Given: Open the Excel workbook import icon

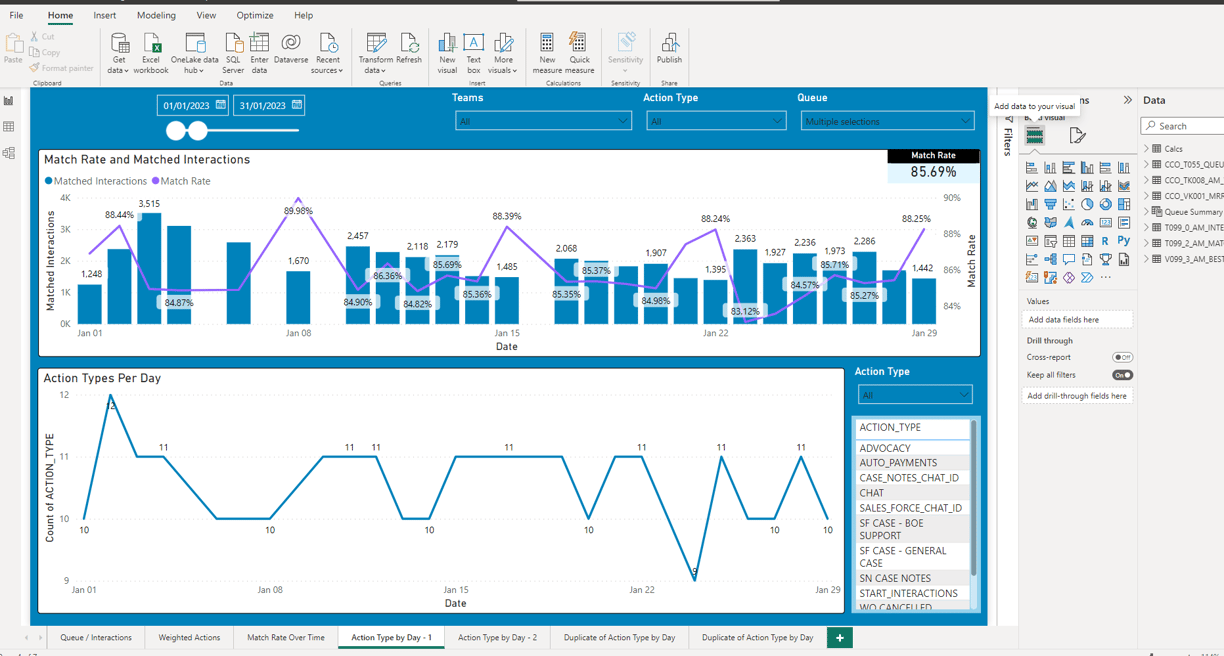Looking at the screenshot, I should pyautogui.click(x=151, y=53).
